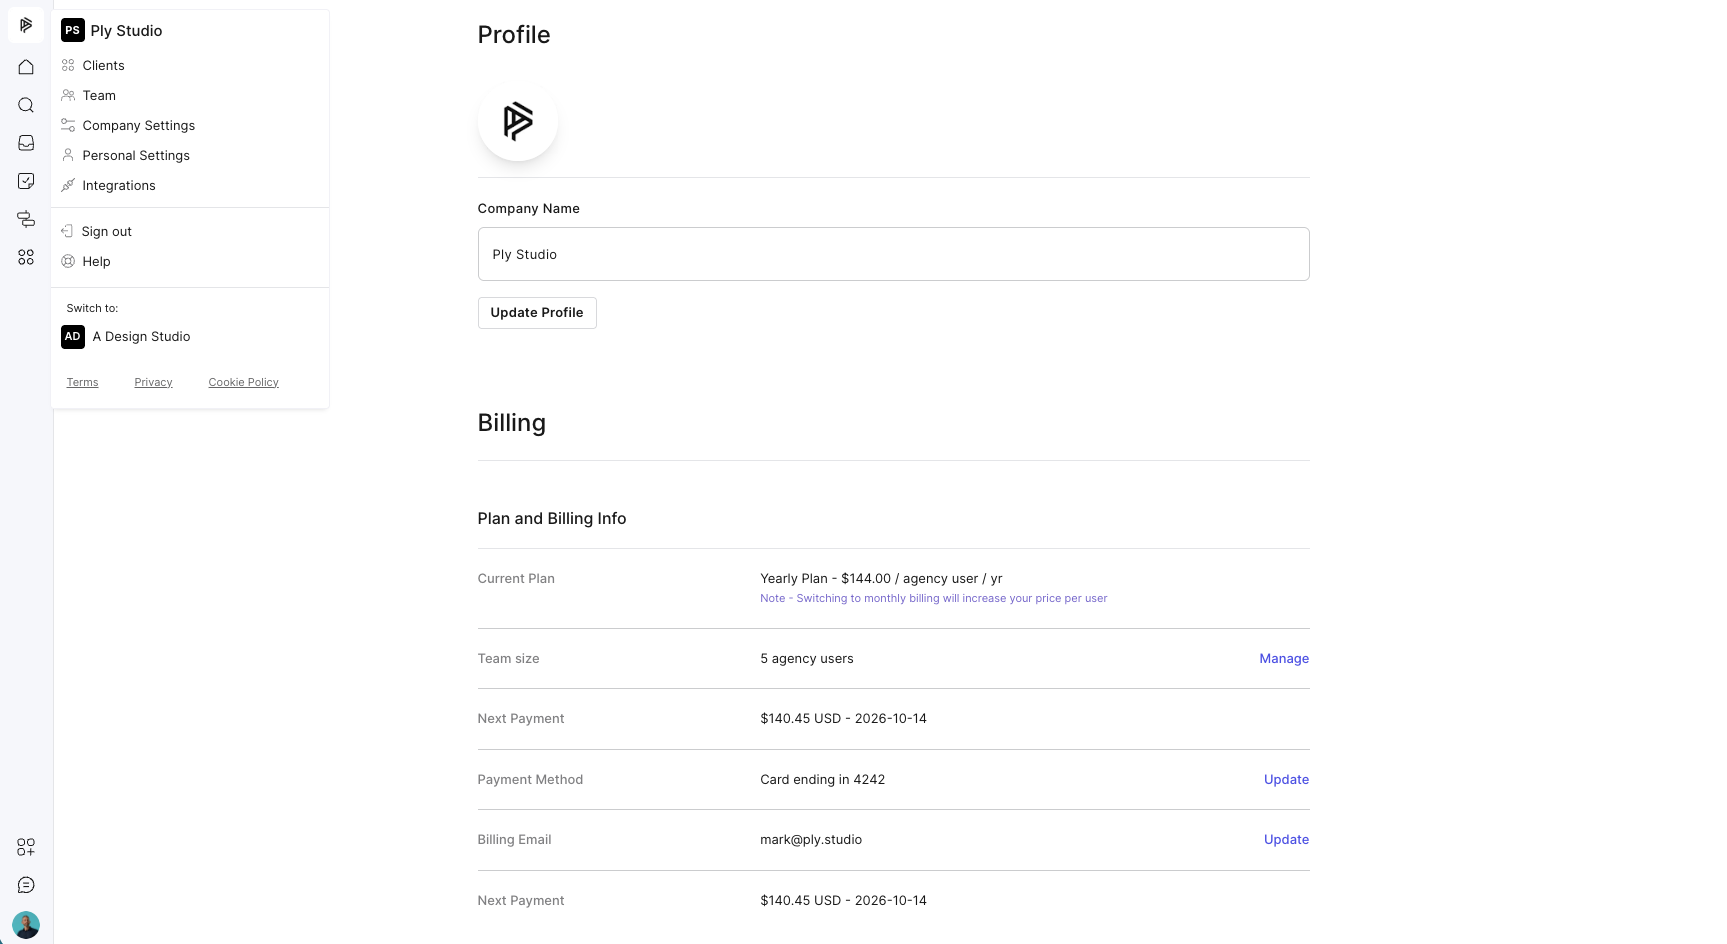The image size is (1727, 944).
Task: Click the Update Profile button
Action: [537, 313]
